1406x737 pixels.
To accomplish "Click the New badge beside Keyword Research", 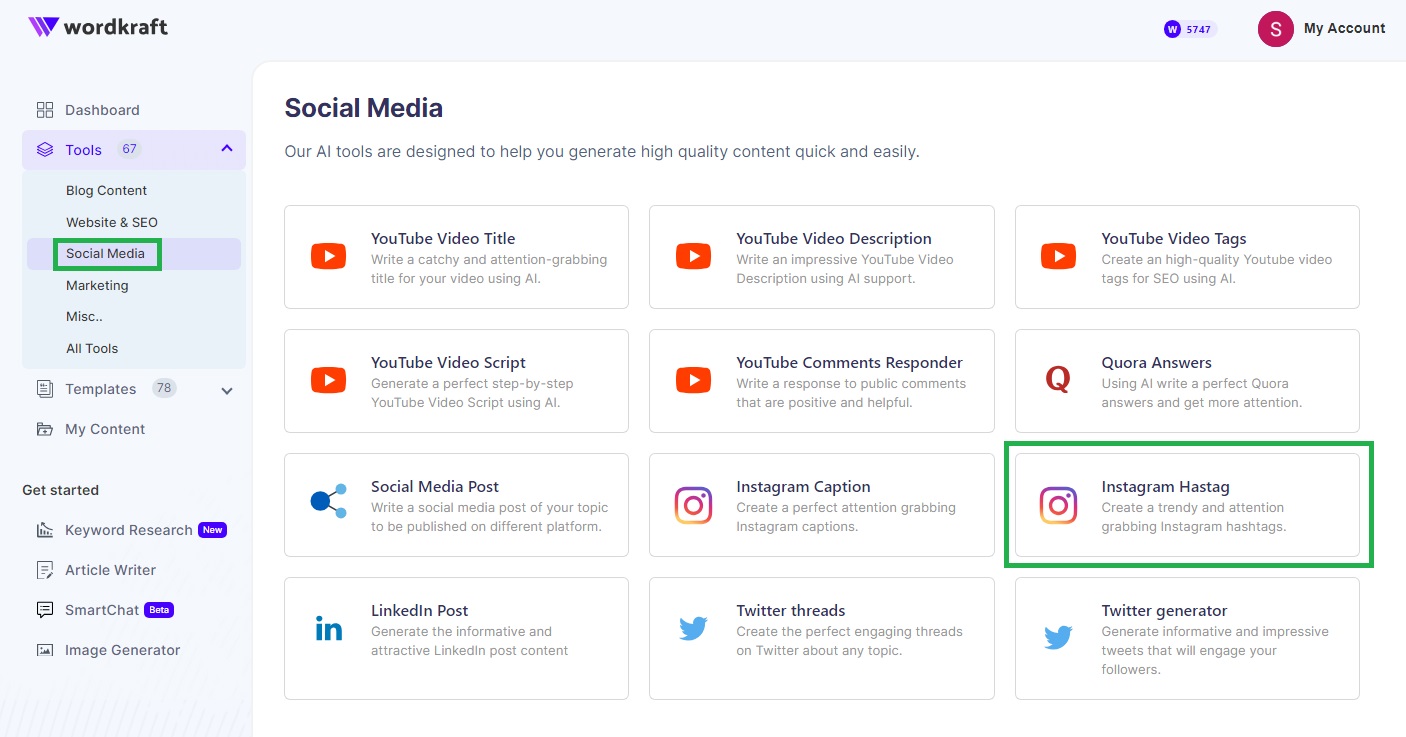I will (x=212, y=530).
